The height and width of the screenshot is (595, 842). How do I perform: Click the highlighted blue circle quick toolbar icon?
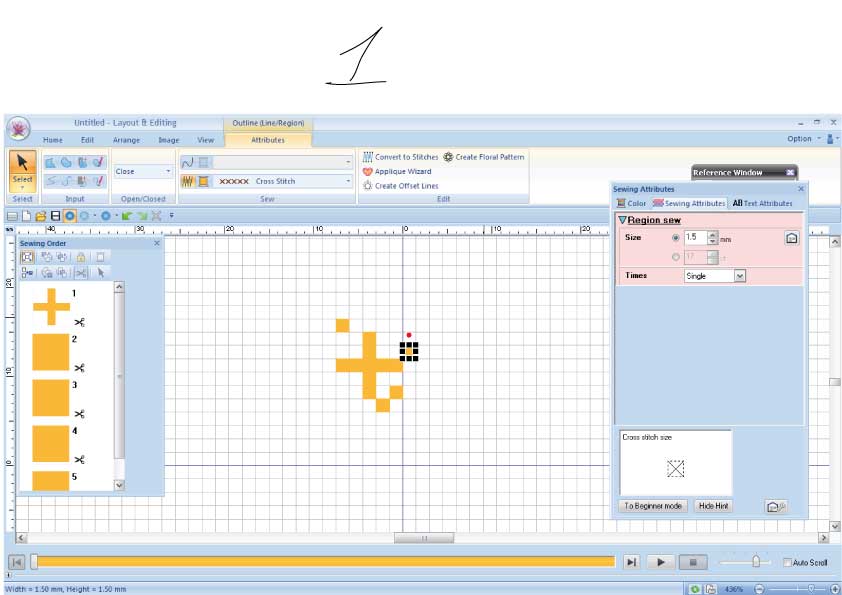[x=69, y=216]
